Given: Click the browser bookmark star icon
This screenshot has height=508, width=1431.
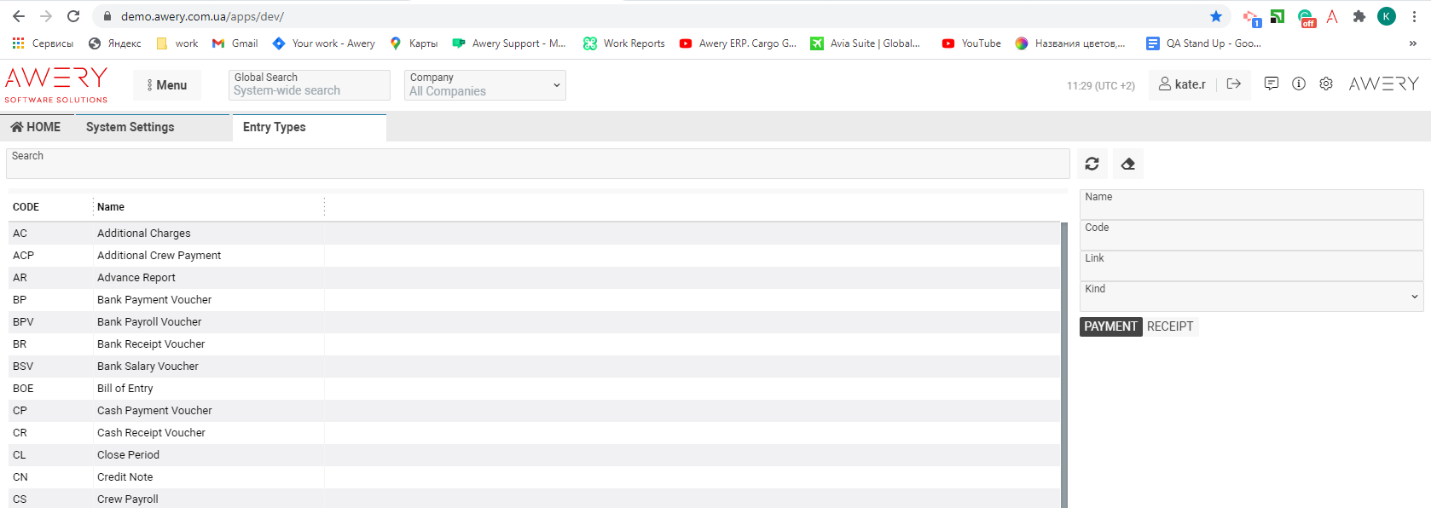Looking at the screenshot, I should click(x=1216, y=16).
